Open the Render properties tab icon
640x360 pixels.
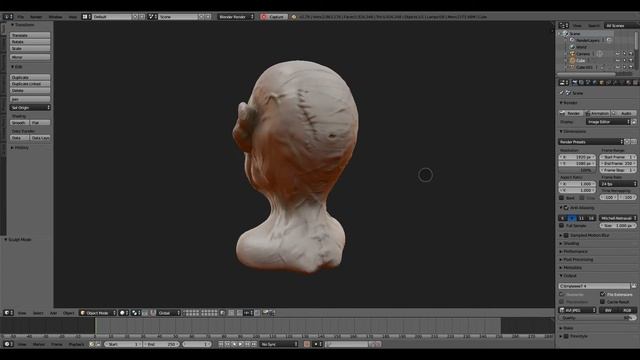click(x=575, y=82)
